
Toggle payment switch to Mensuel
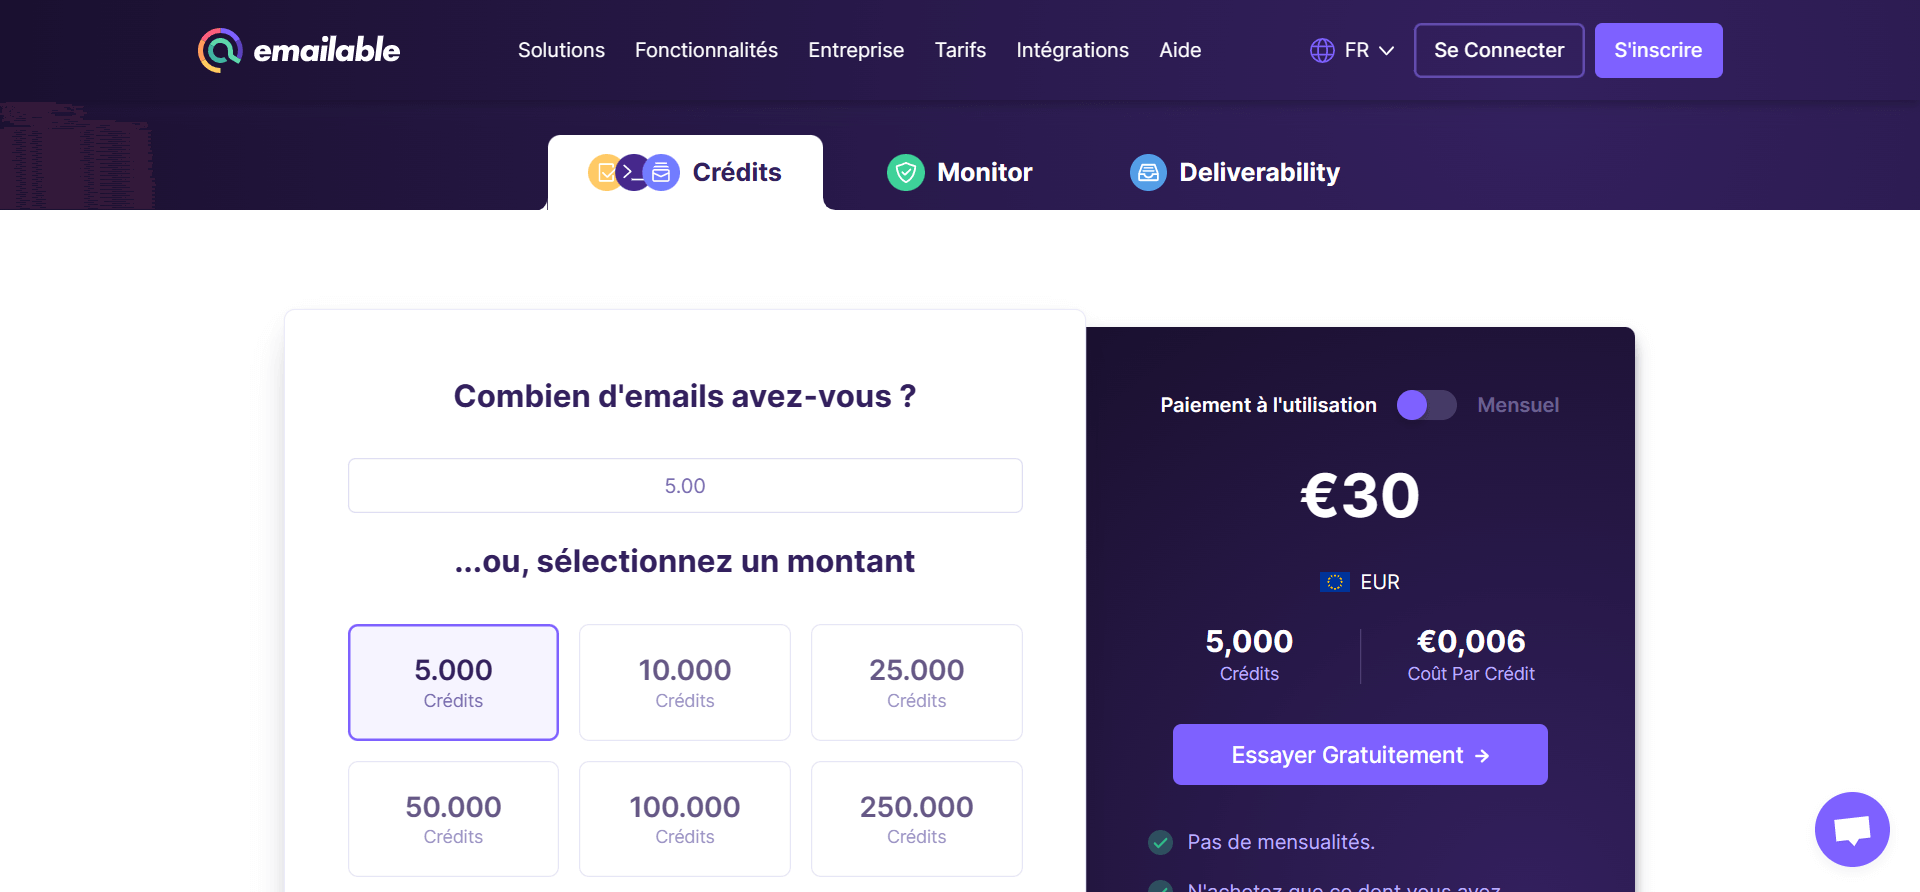tap(1427, 405)
